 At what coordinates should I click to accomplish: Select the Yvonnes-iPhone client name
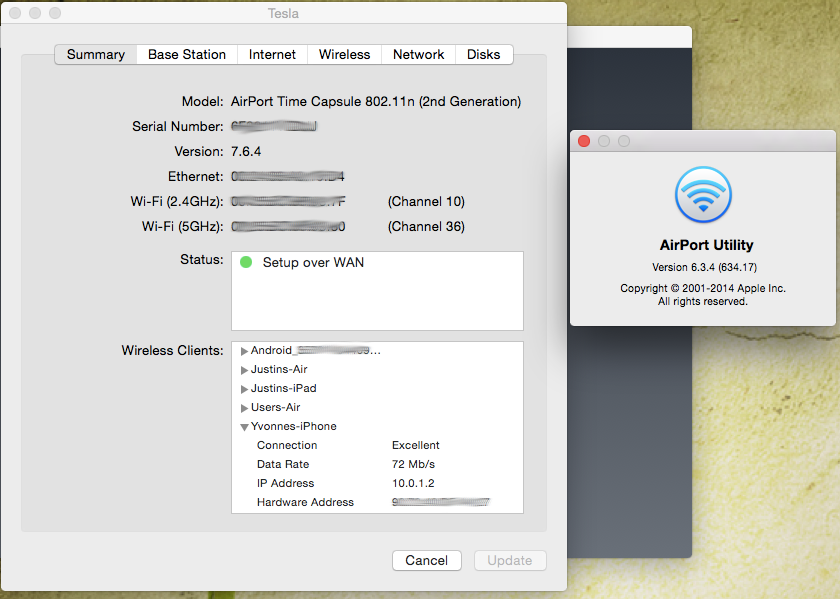pos(294,426)
